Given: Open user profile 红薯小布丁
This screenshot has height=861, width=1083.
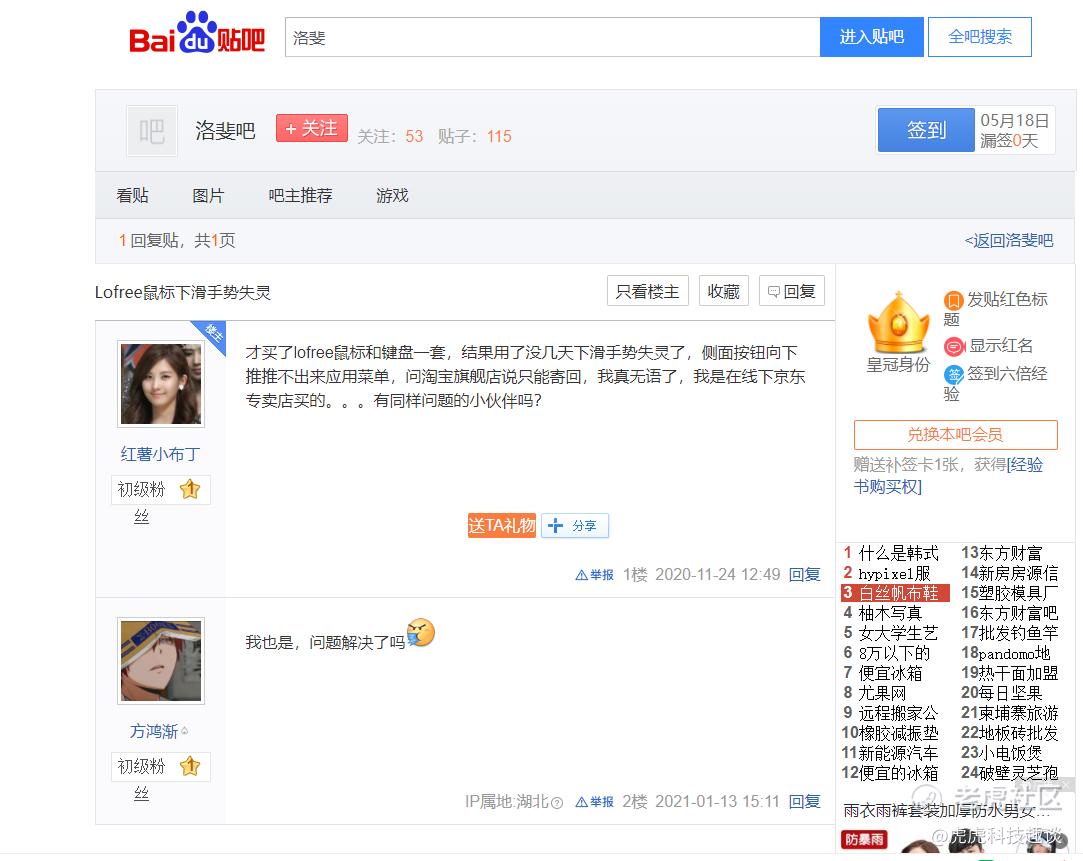Looking at the screenshot, I should [x=160, y=454].
